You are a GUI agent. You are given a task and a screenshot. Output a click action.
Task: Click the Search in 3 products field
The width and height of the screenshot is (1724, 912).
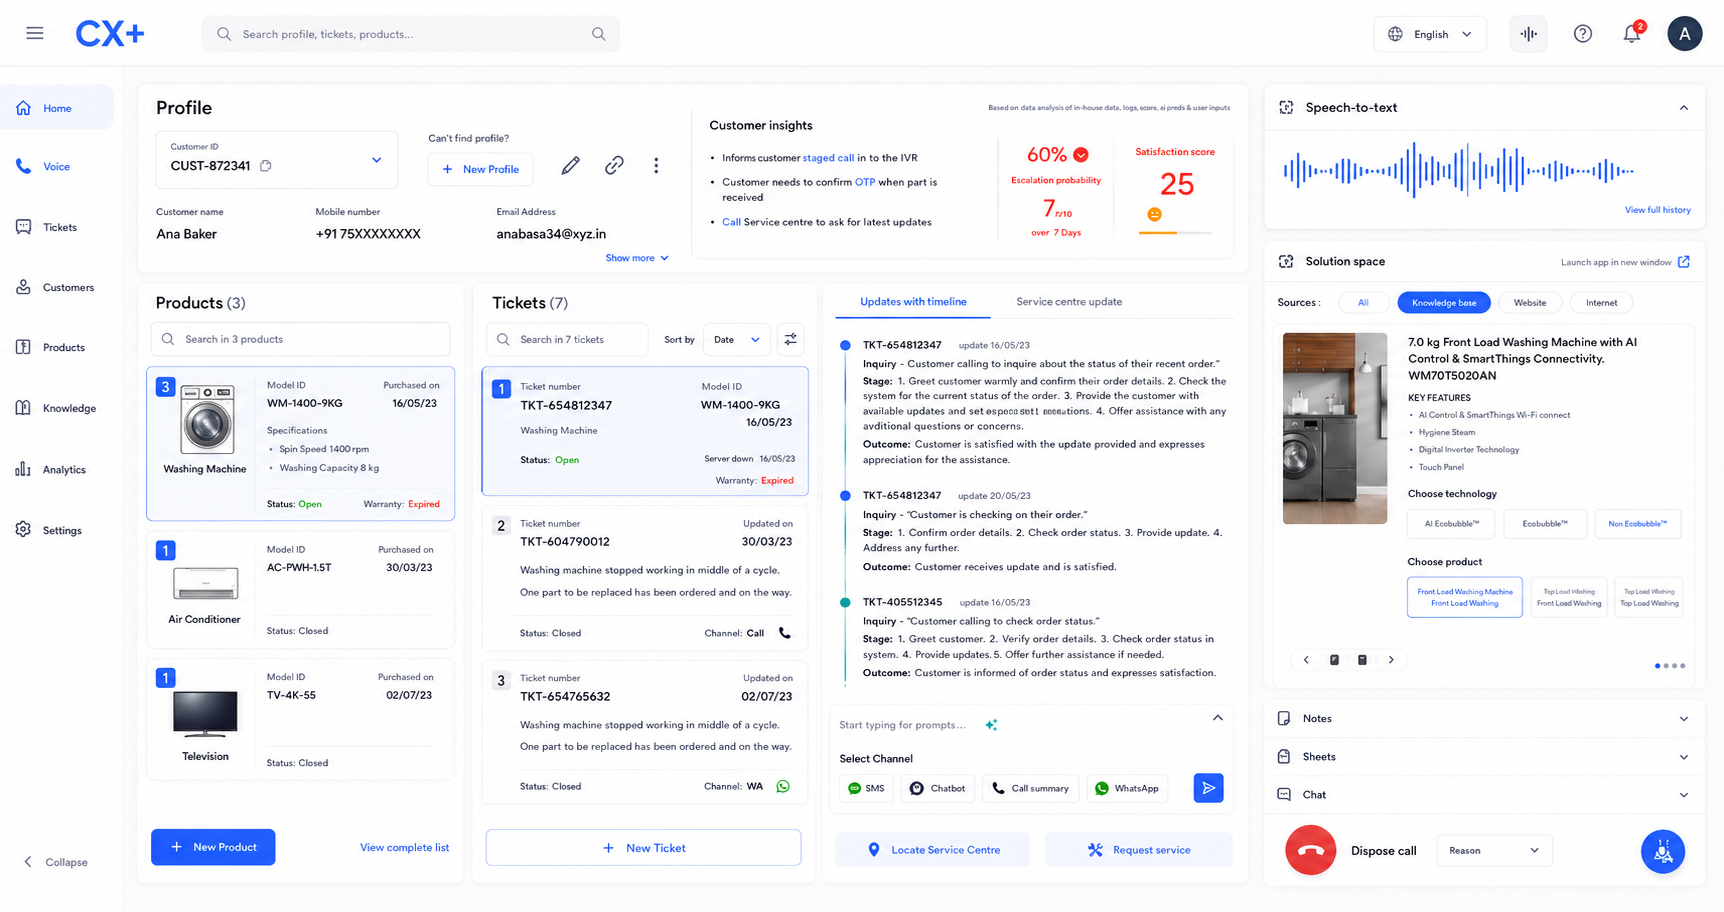coord(300,339)
